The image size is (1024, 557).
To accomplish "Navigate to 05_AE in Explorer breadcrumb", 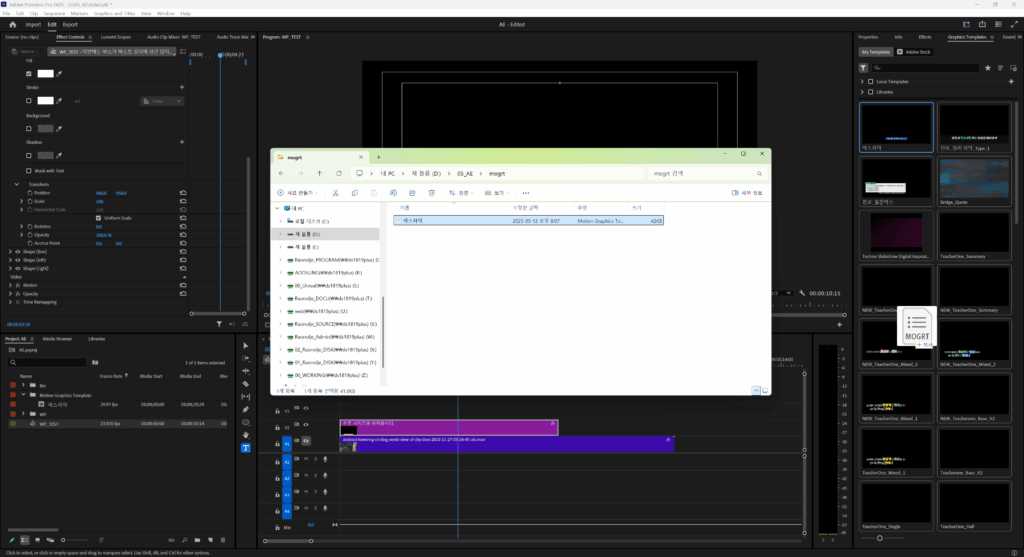I will (464, 174).
